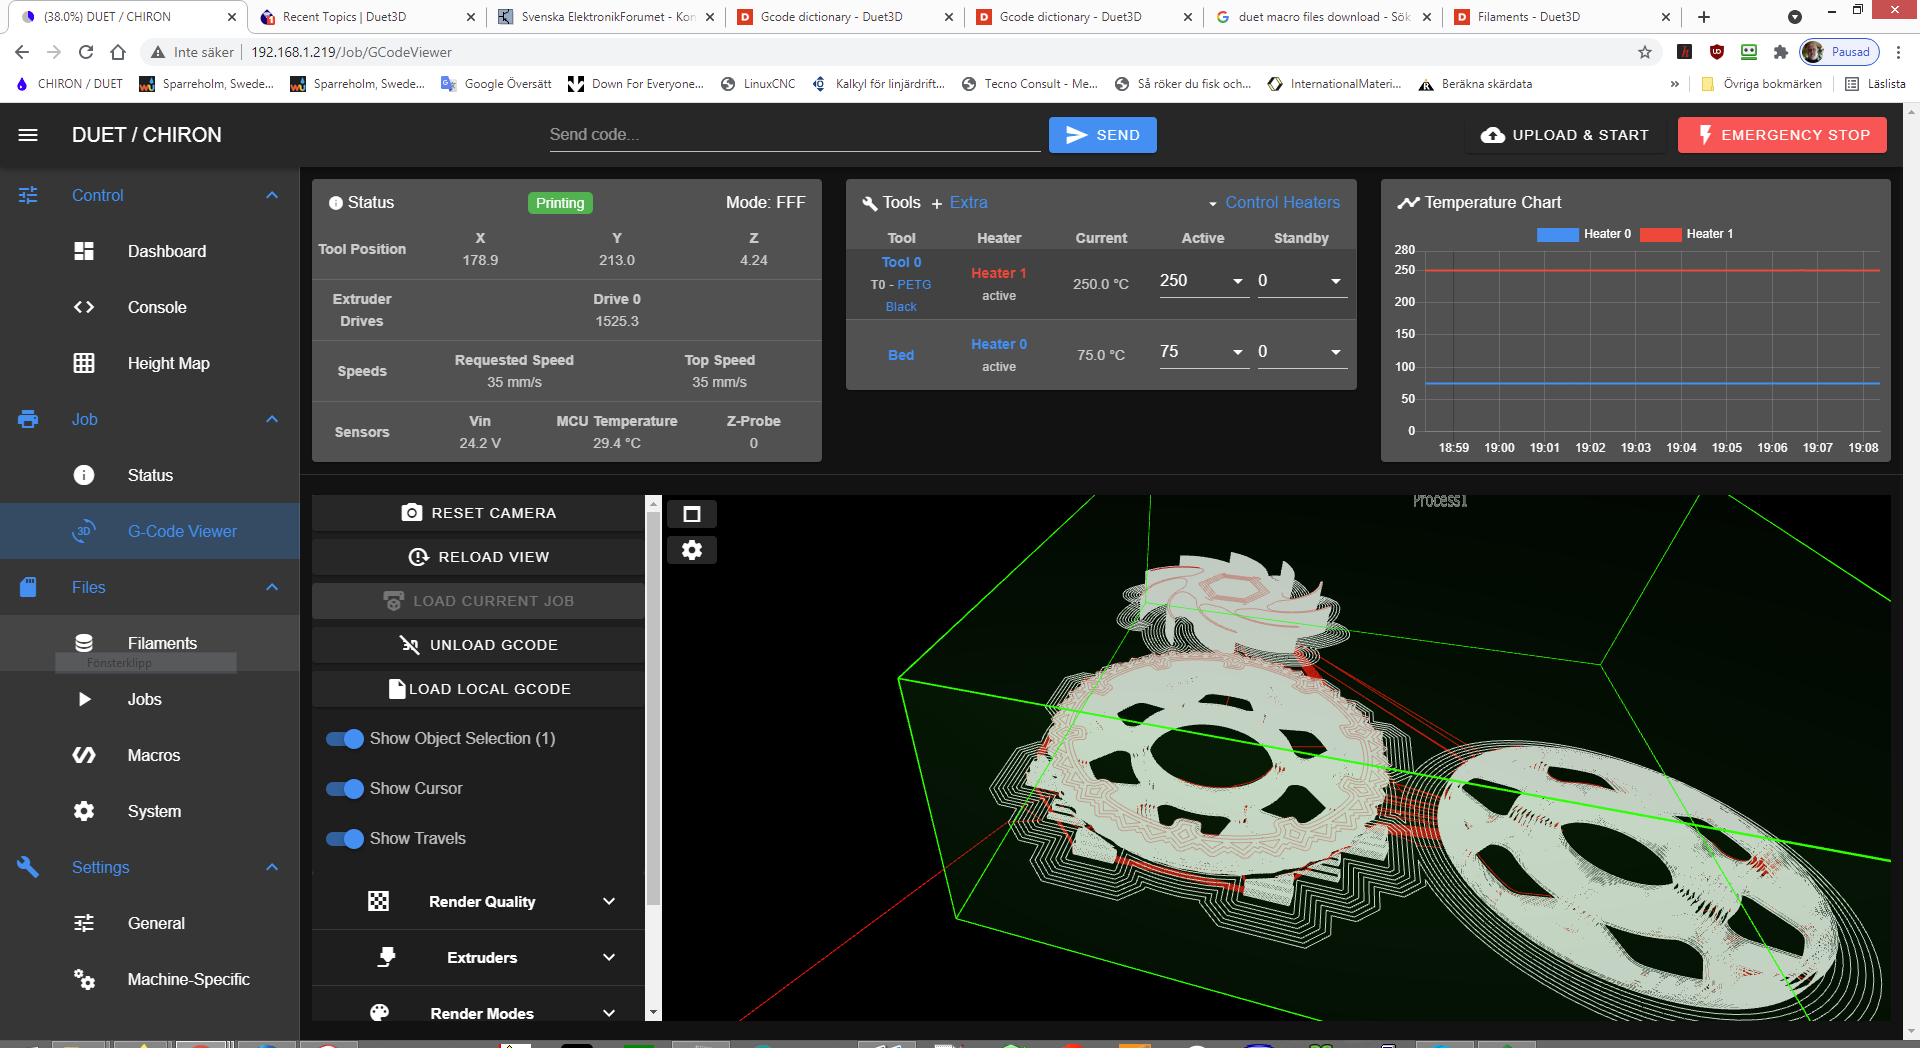The image size is (1920, 1048).
Task: Click the Machine-Specific gears icon
Action: point(84,979)
